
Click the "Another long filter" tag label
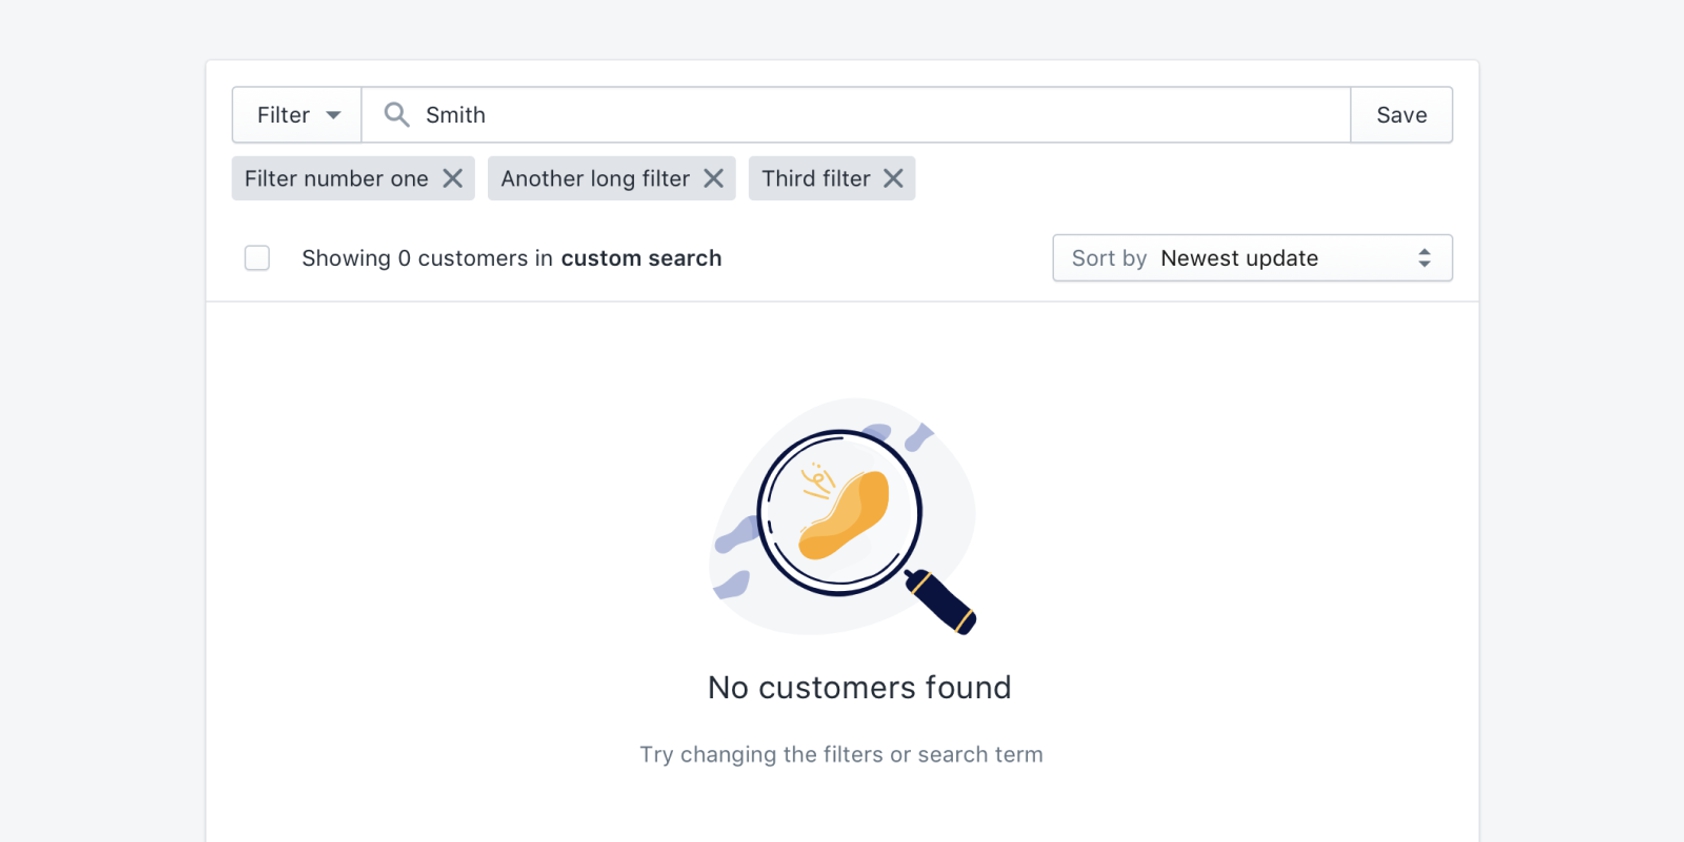coord(595,178)
